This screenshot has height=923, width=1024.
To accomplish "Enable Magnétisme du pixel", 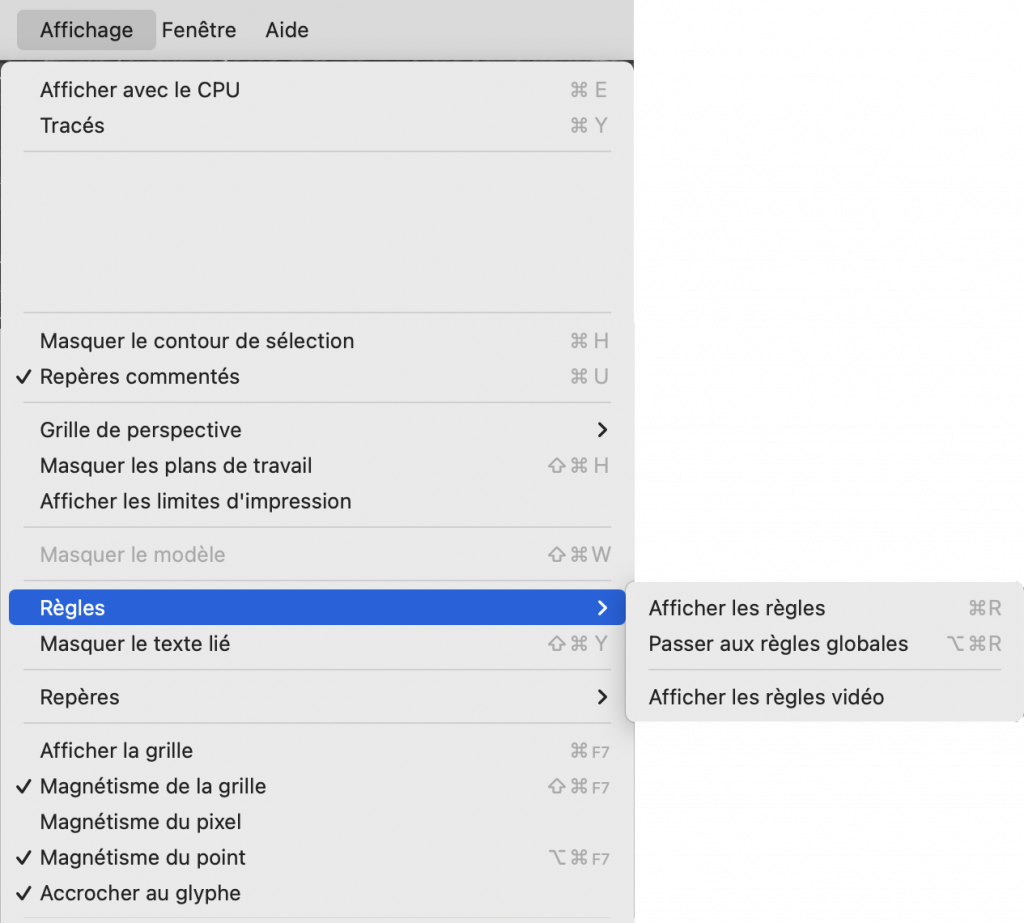I will point(141,822).
